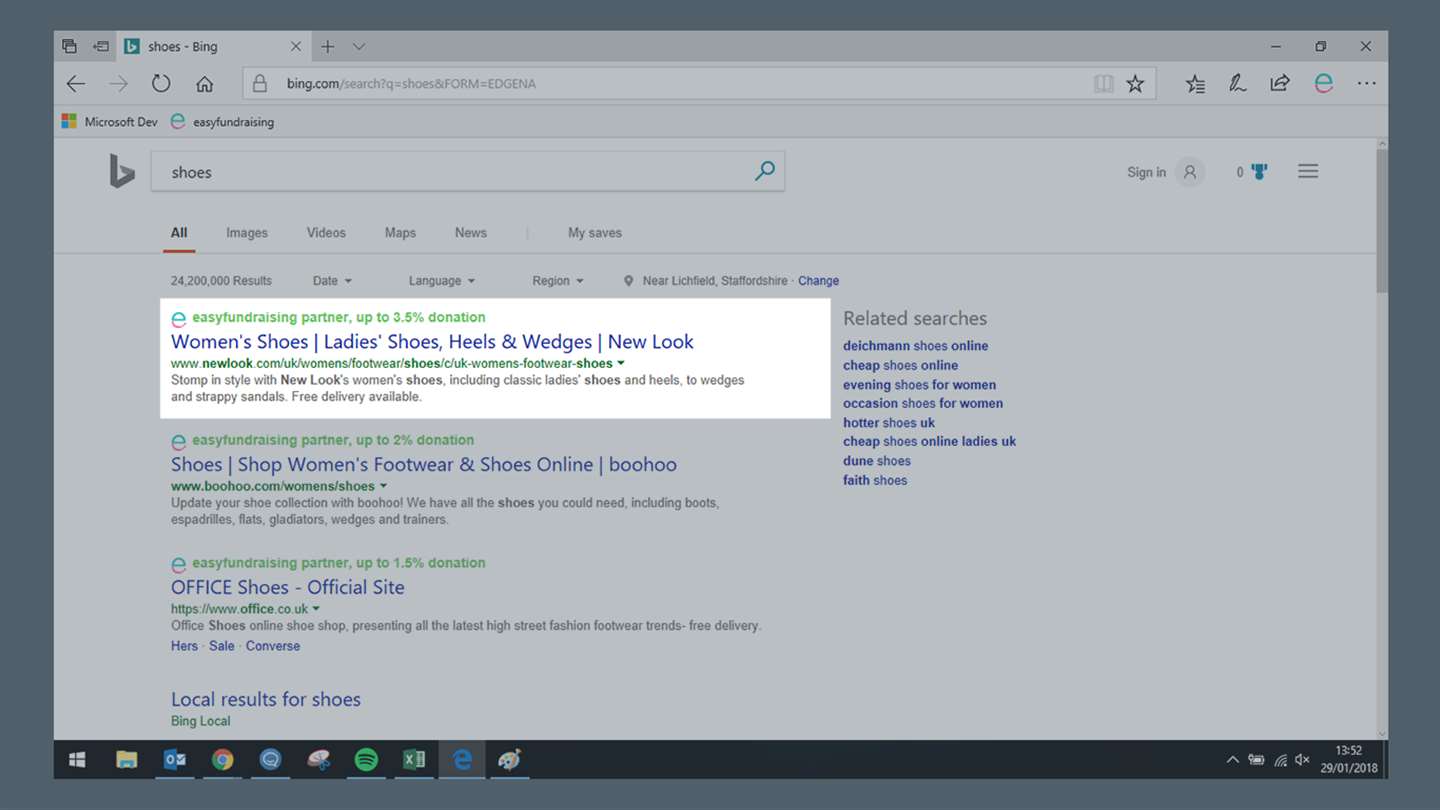Viewport: 1440px width, 810px height.
Task: Search related 'deichmann shoes online'
Action: (x=915, y=346)
